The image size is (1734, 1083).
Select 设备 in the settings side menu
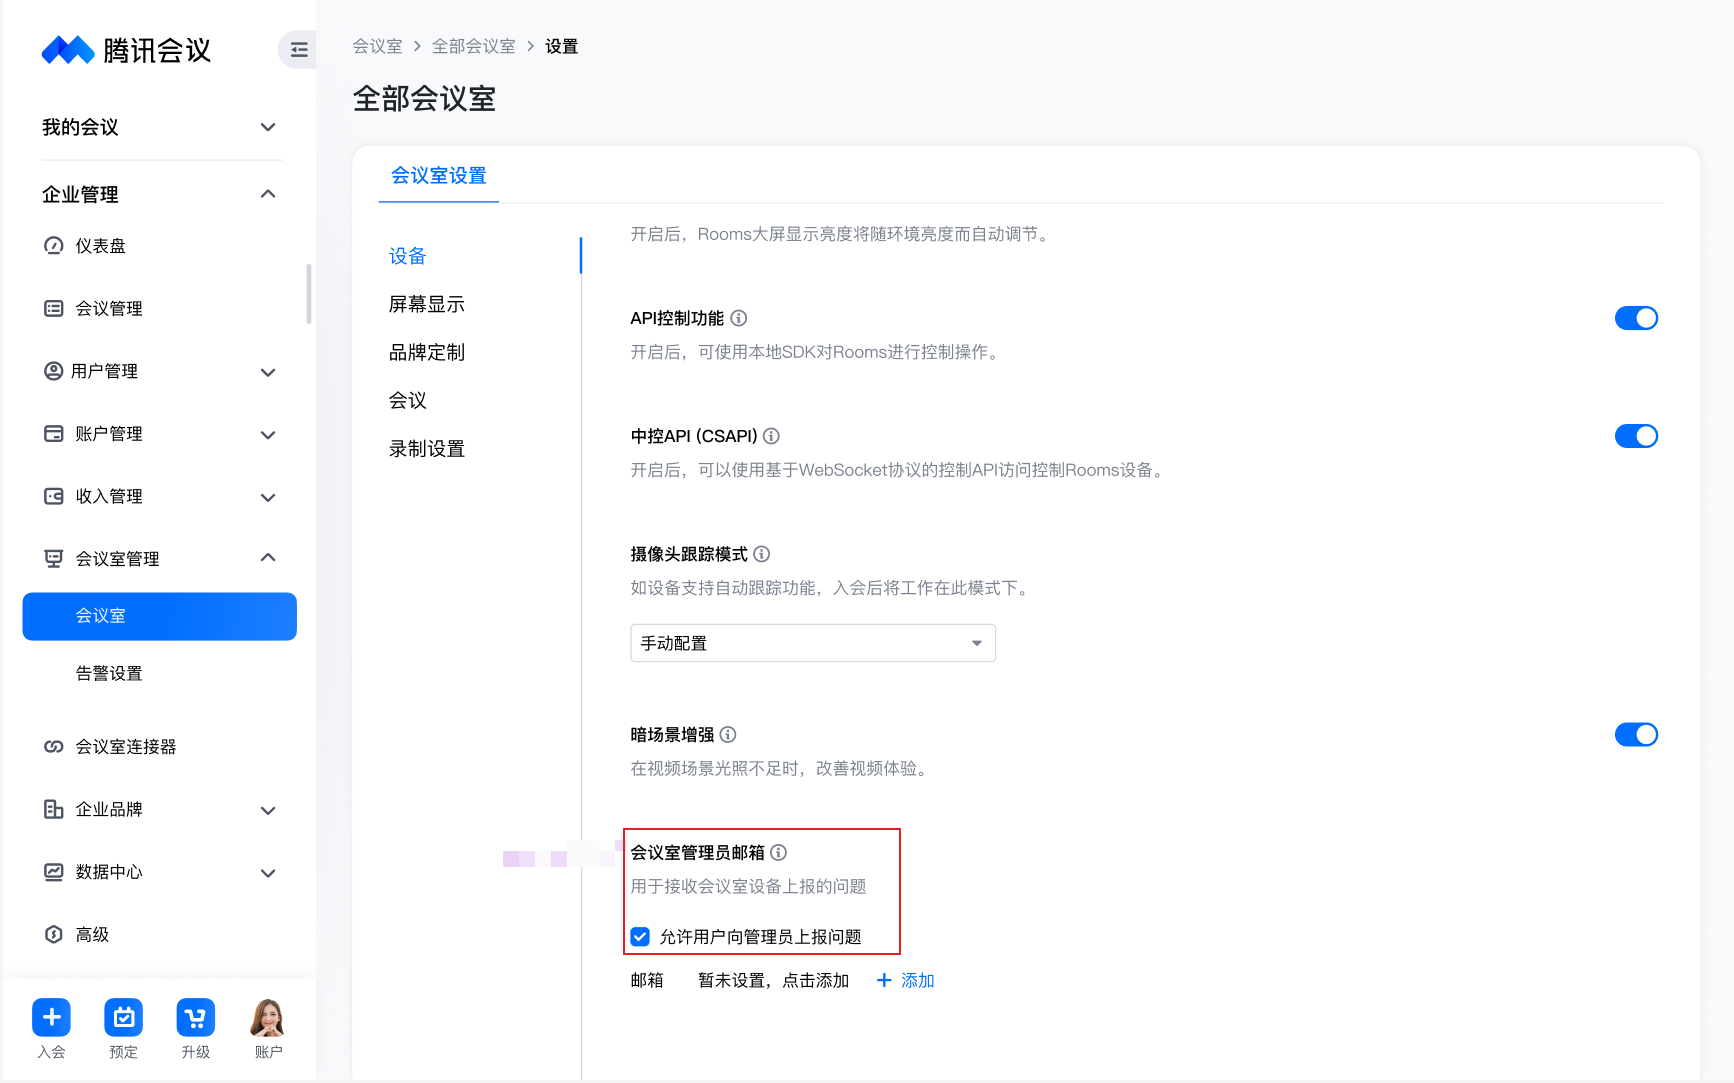click(408, 256)
